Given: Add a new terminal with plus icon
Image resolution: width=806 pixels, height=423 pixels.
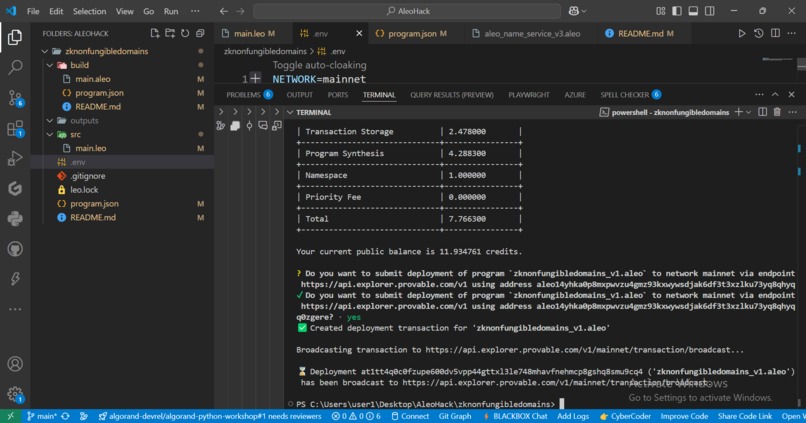Looking at the screenshot, I should pos(738,112).
